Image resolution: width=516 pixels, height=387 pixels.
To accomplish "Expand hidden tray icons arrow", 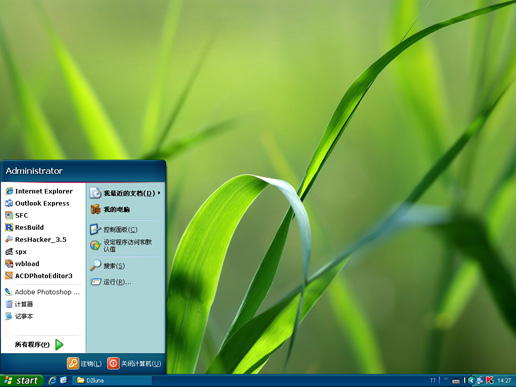I will pos(471,380).
